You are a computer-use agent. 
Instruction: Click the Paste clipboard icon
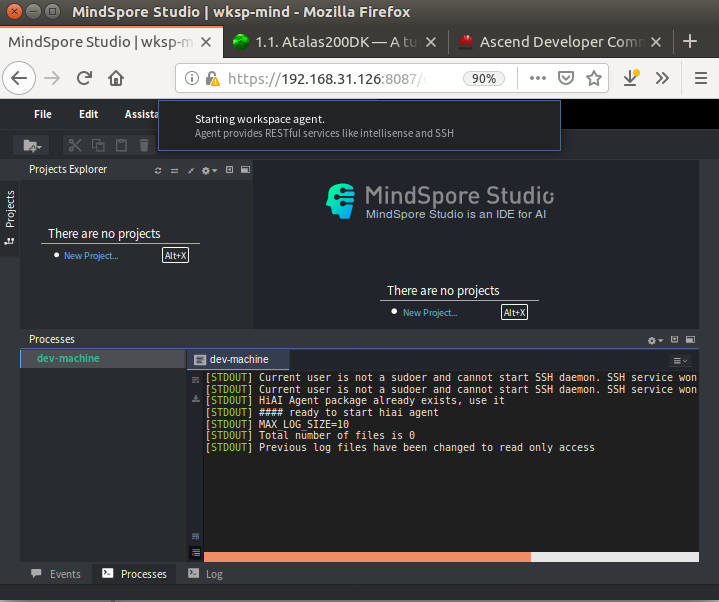coord(121,146)
